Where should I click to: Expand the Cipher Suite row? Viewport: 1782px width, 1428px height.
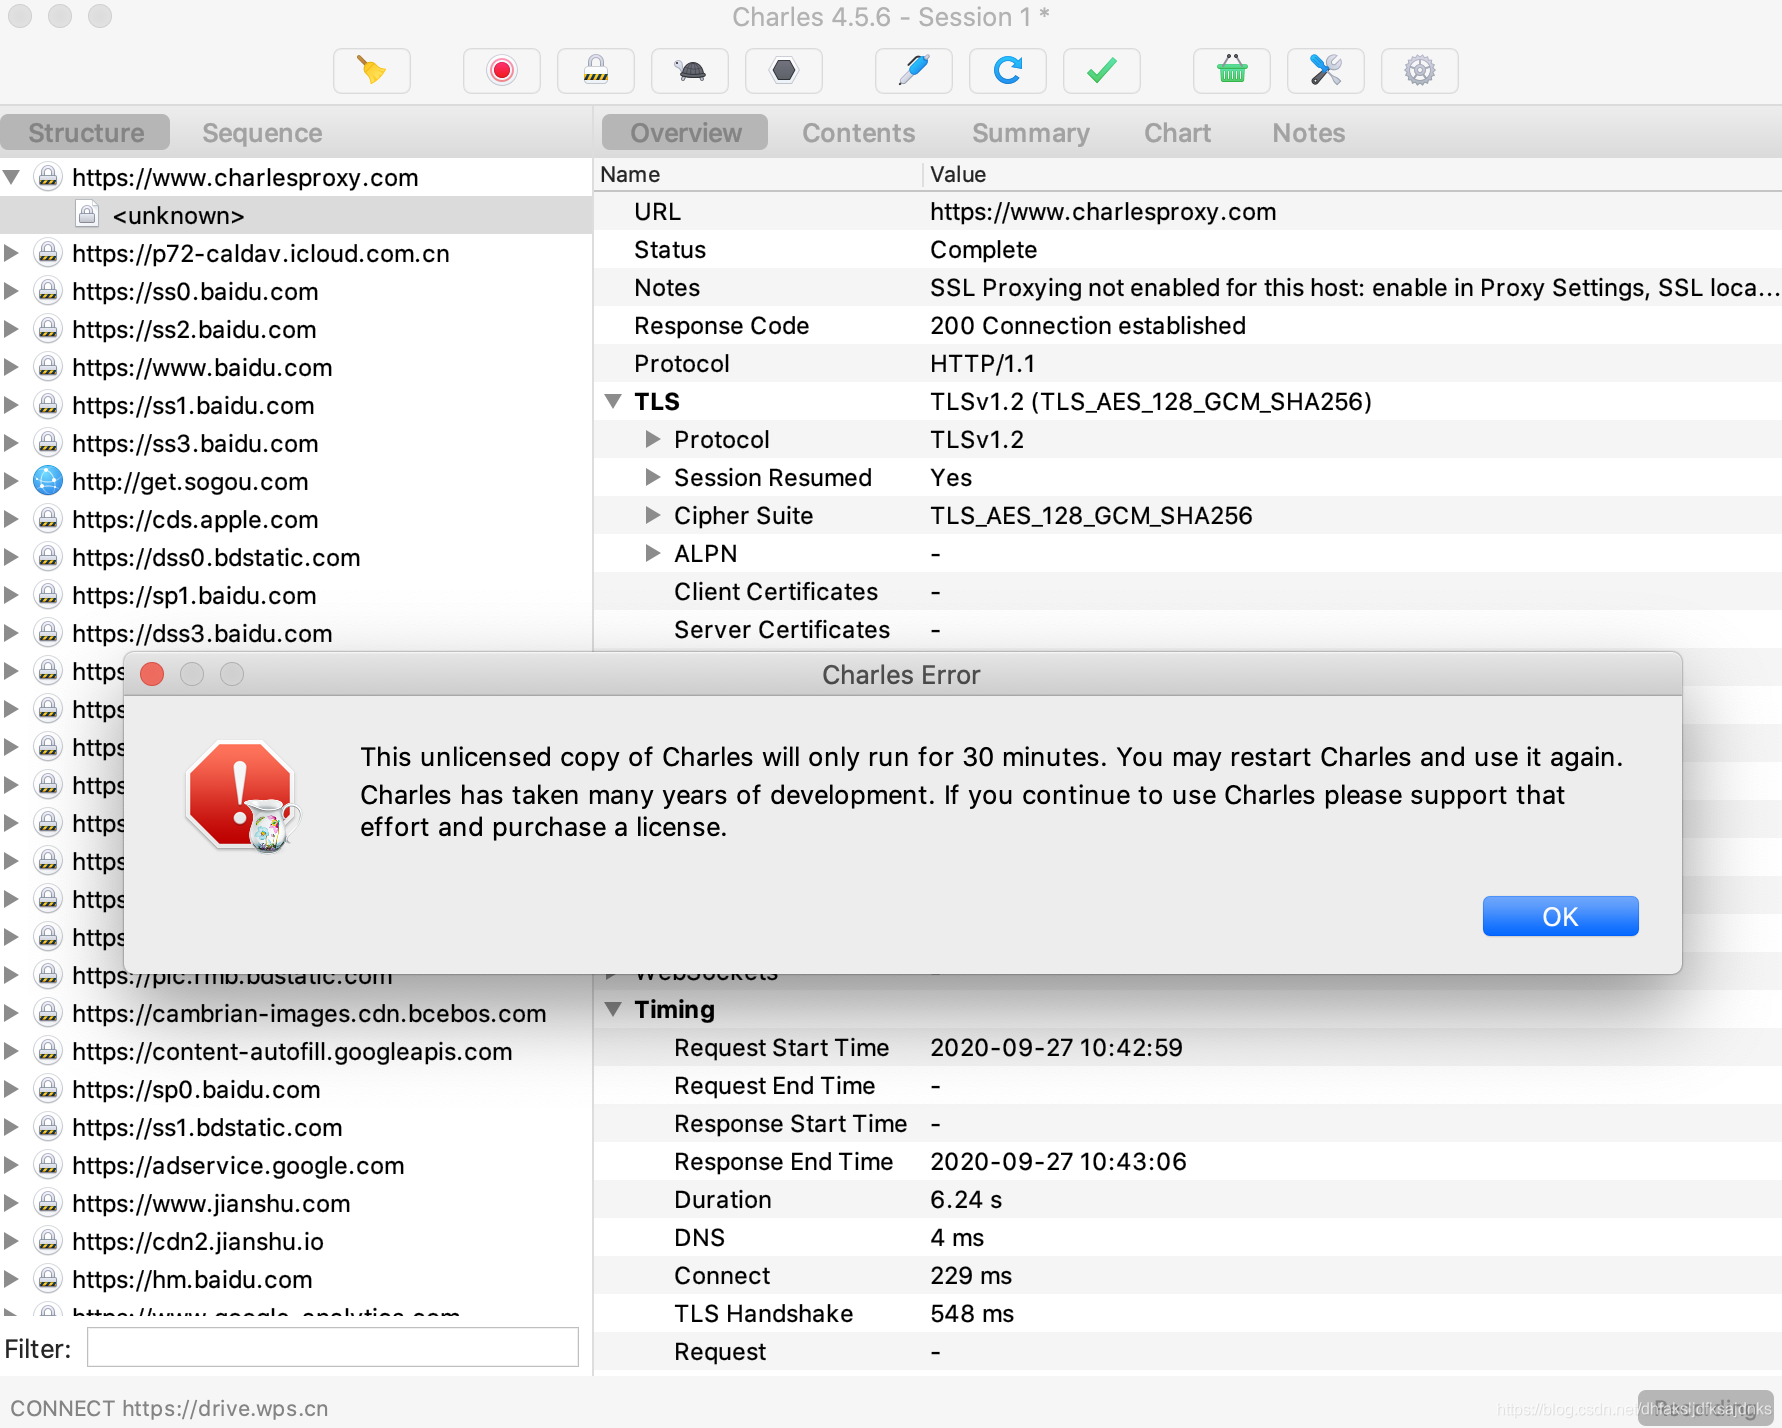click(x=653, y=515)
